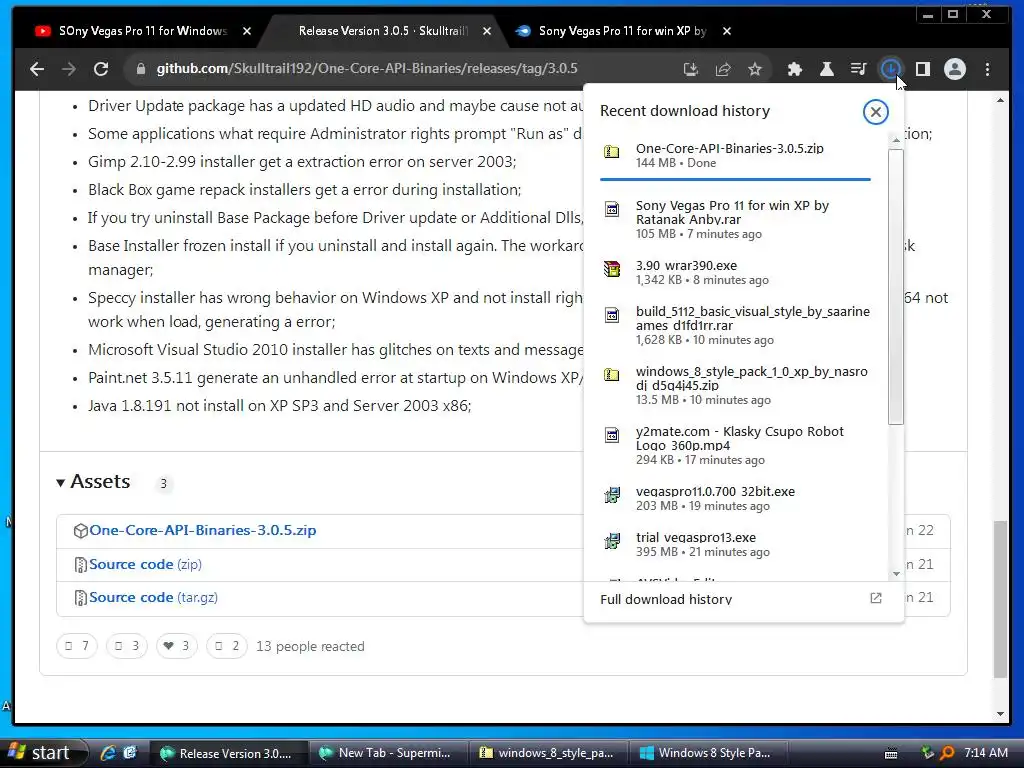Image resolution: width=1024 pixels, height=768 pixels.
Task: Open the Windows start button
Action: pyautogui.click(x=43, y=753)
